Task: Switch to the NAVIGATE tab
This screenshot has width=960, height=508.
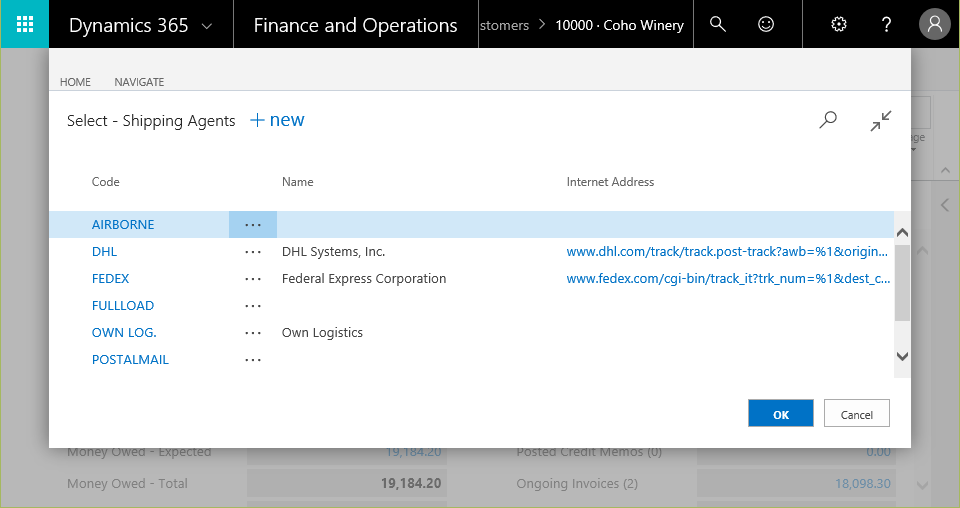Action: pyautogui.click(x=139, y=82)
